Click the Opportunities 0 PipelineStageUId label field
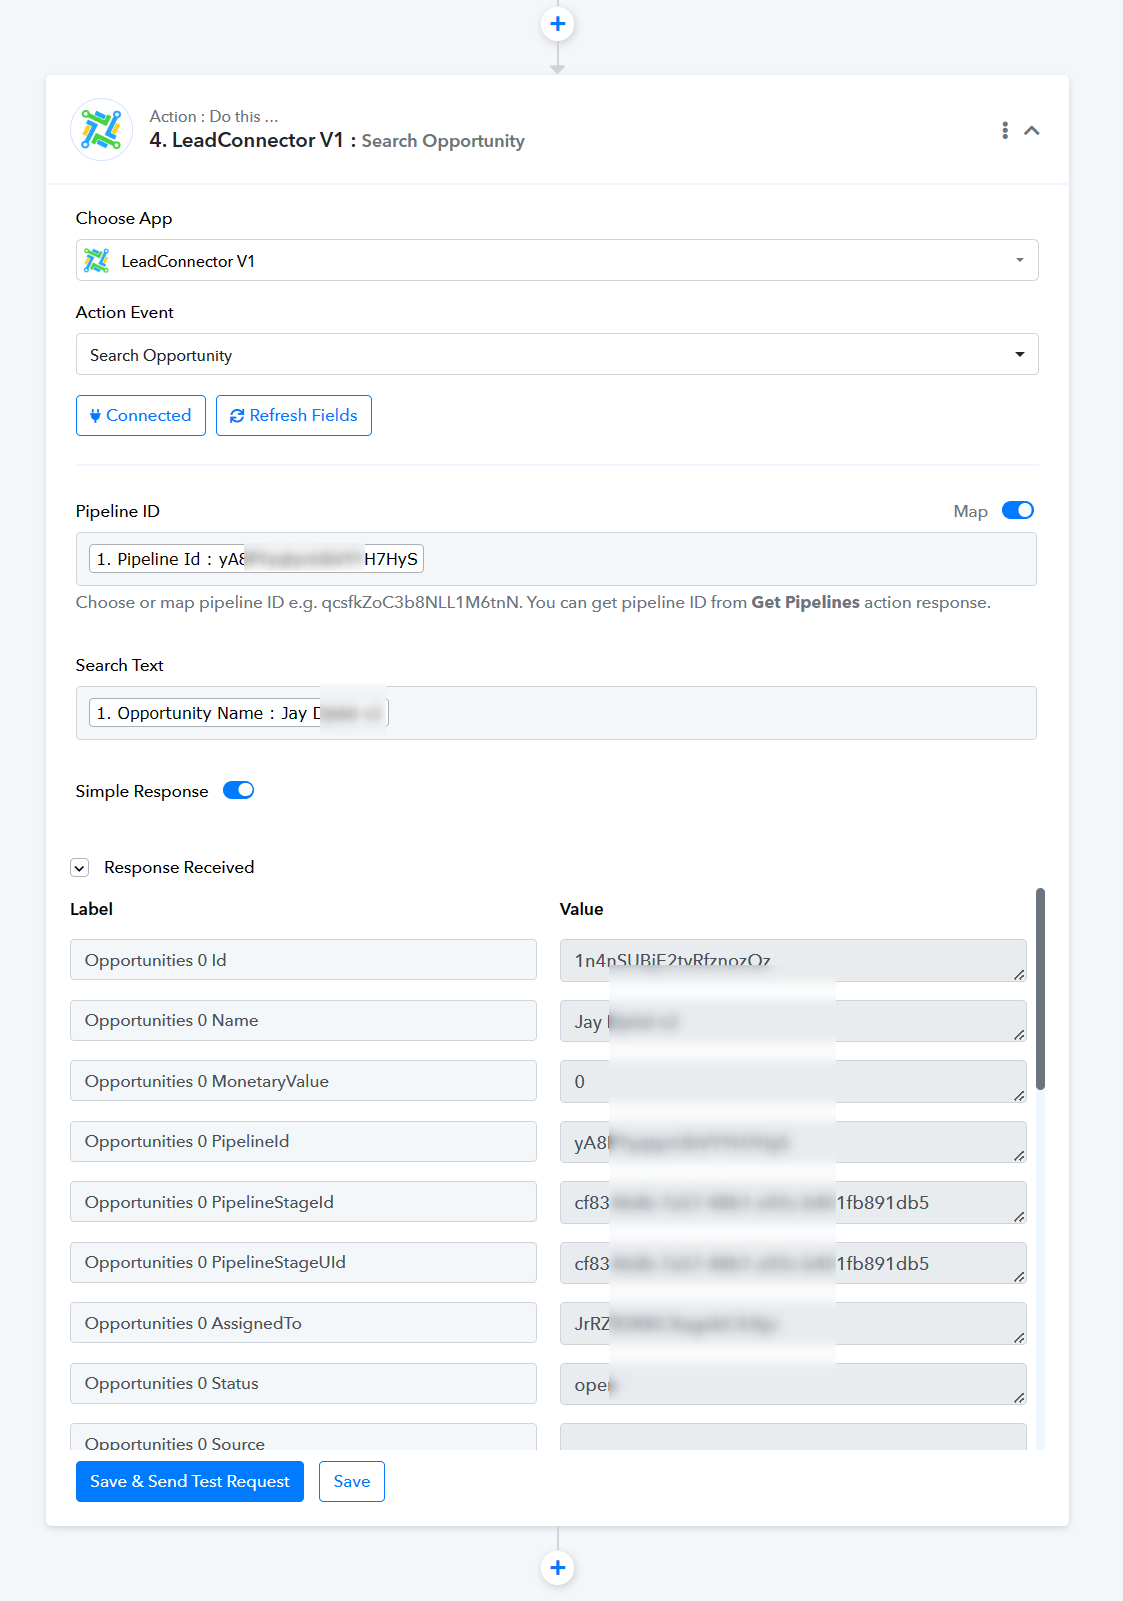The width and height of the screenshot is (1123, 1601). pos(303,1262)
